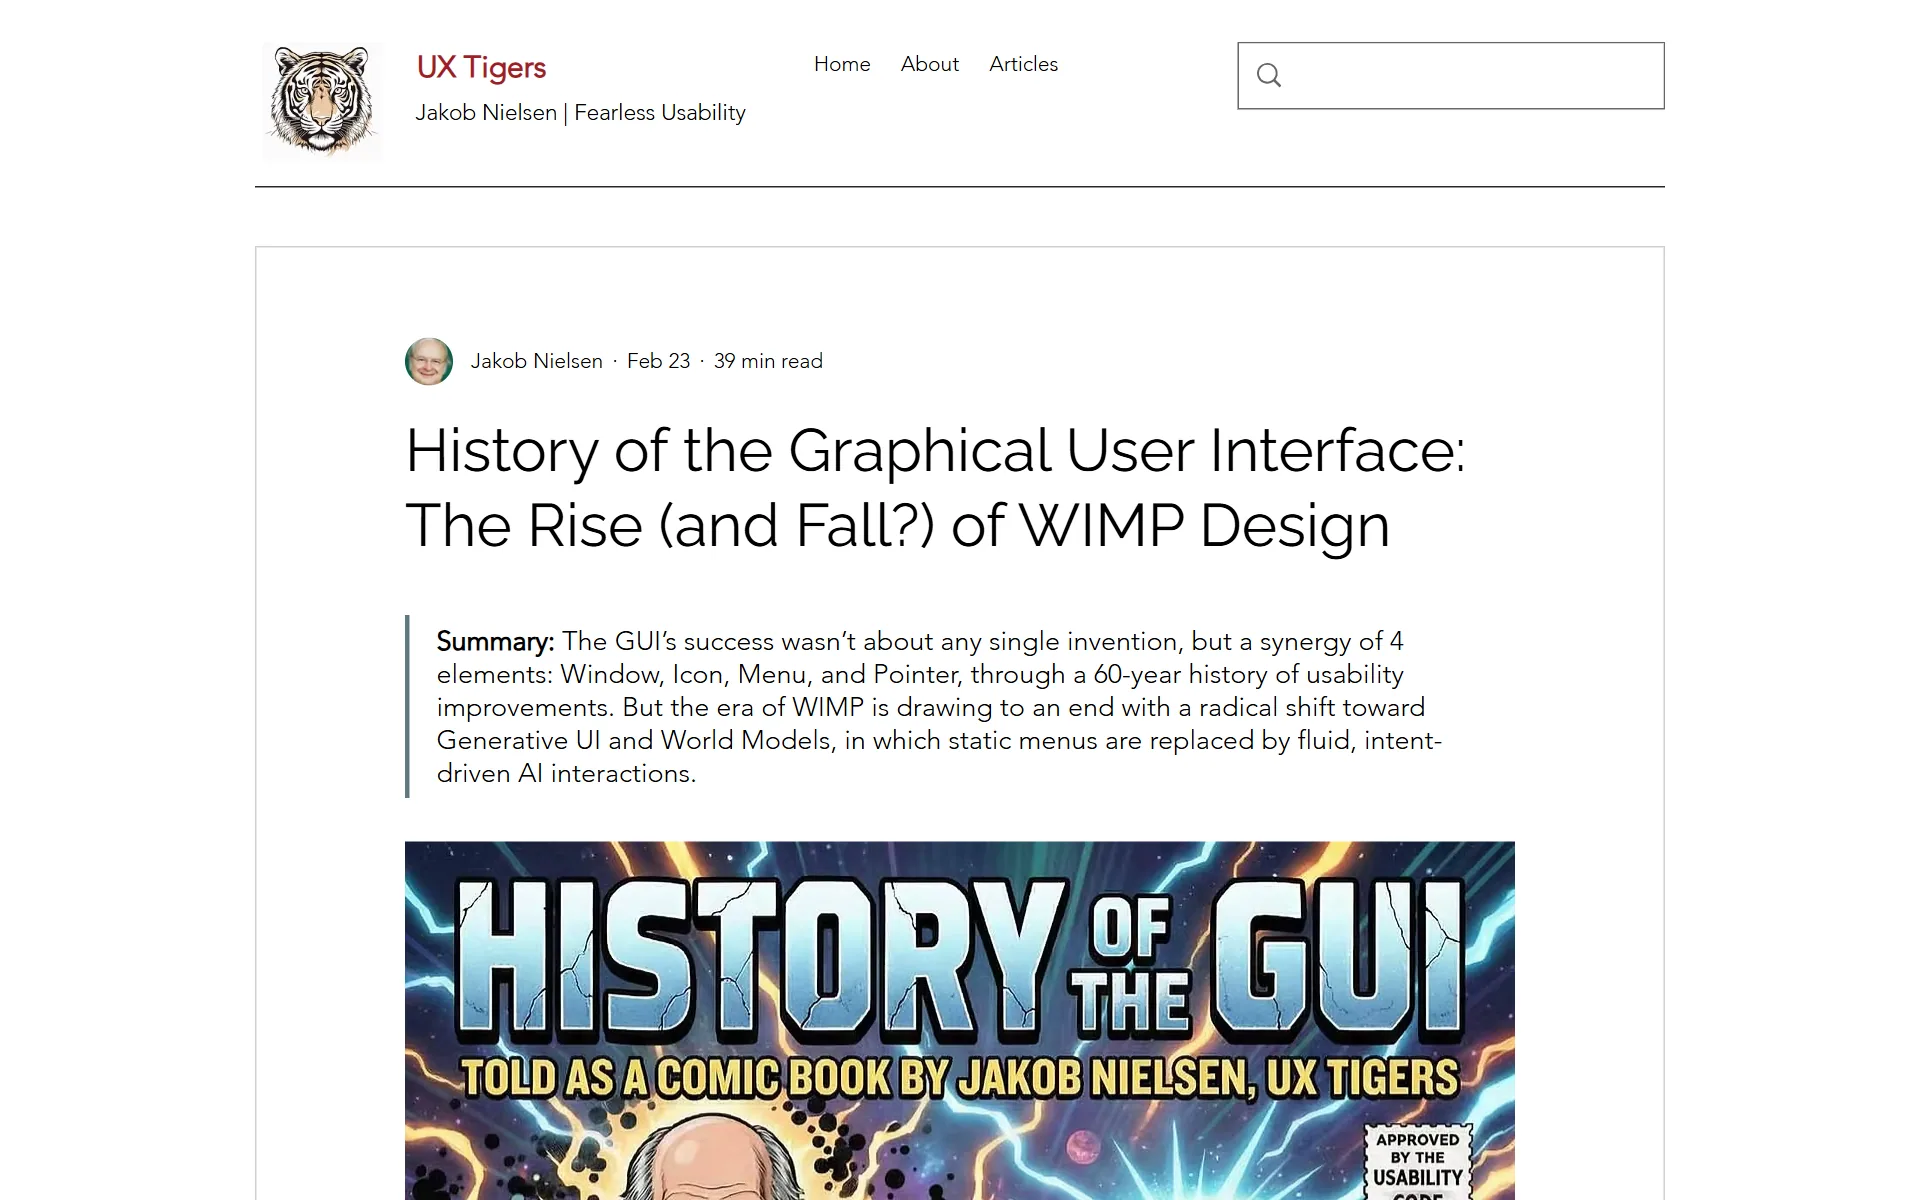
Task: Click the bold 'Summary:' label
Action: coord(495,641)
